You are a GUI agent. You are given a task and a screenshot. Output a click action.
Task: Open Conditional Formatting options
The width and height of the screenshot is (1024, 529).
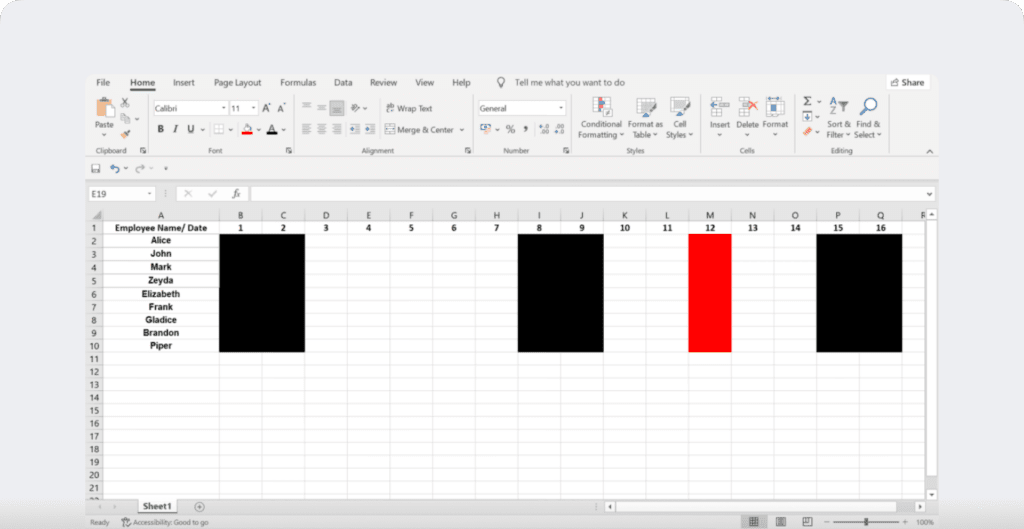point(601,107)
